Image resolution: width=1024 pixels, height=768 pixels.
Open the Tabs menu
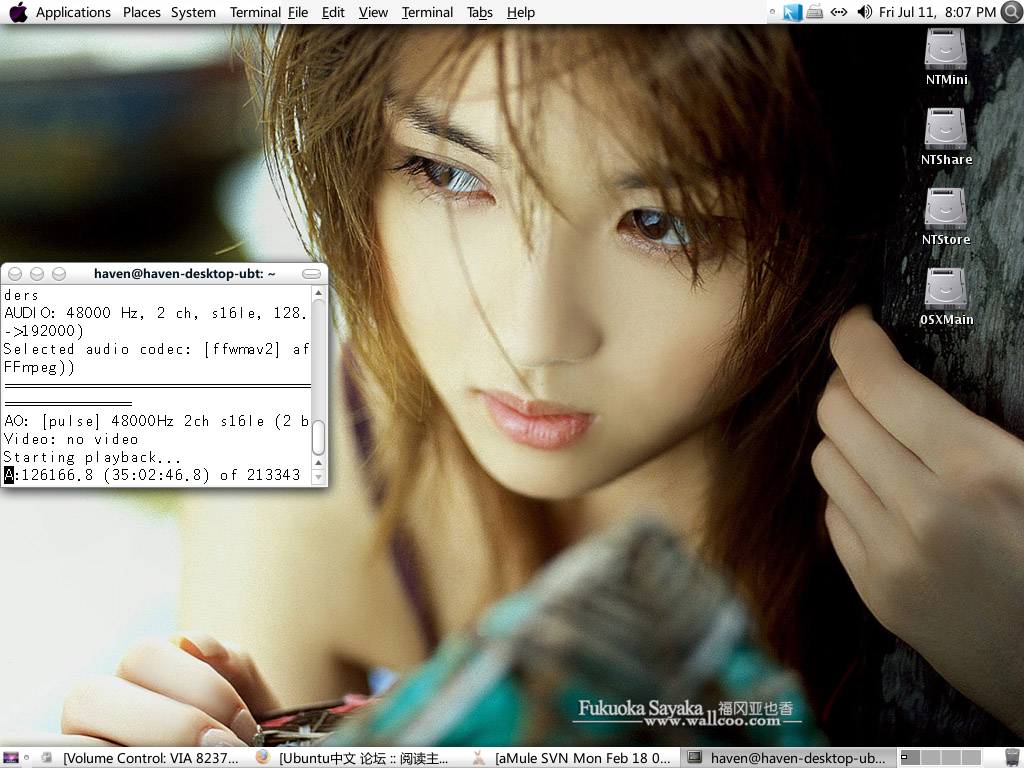(480, 12)
